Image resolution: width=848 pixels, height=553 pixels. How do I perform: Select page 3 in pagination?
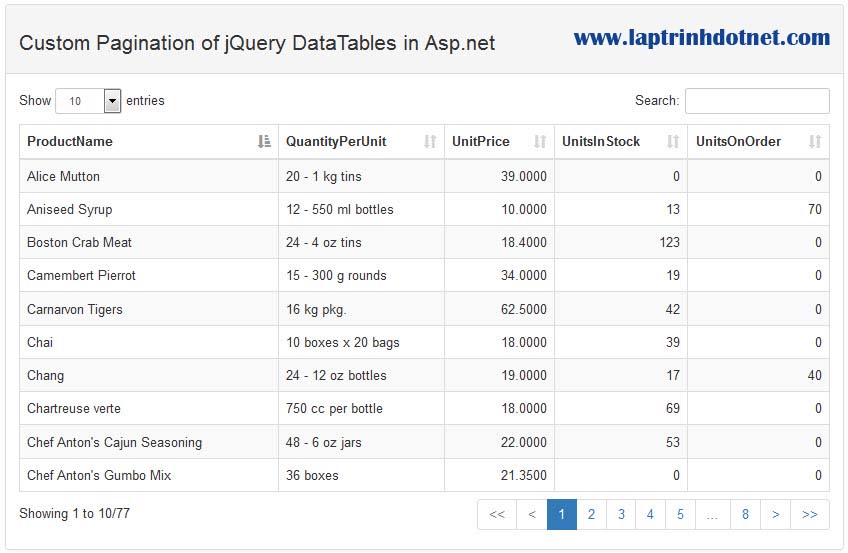pyautogui.click(x=621, y=514)
